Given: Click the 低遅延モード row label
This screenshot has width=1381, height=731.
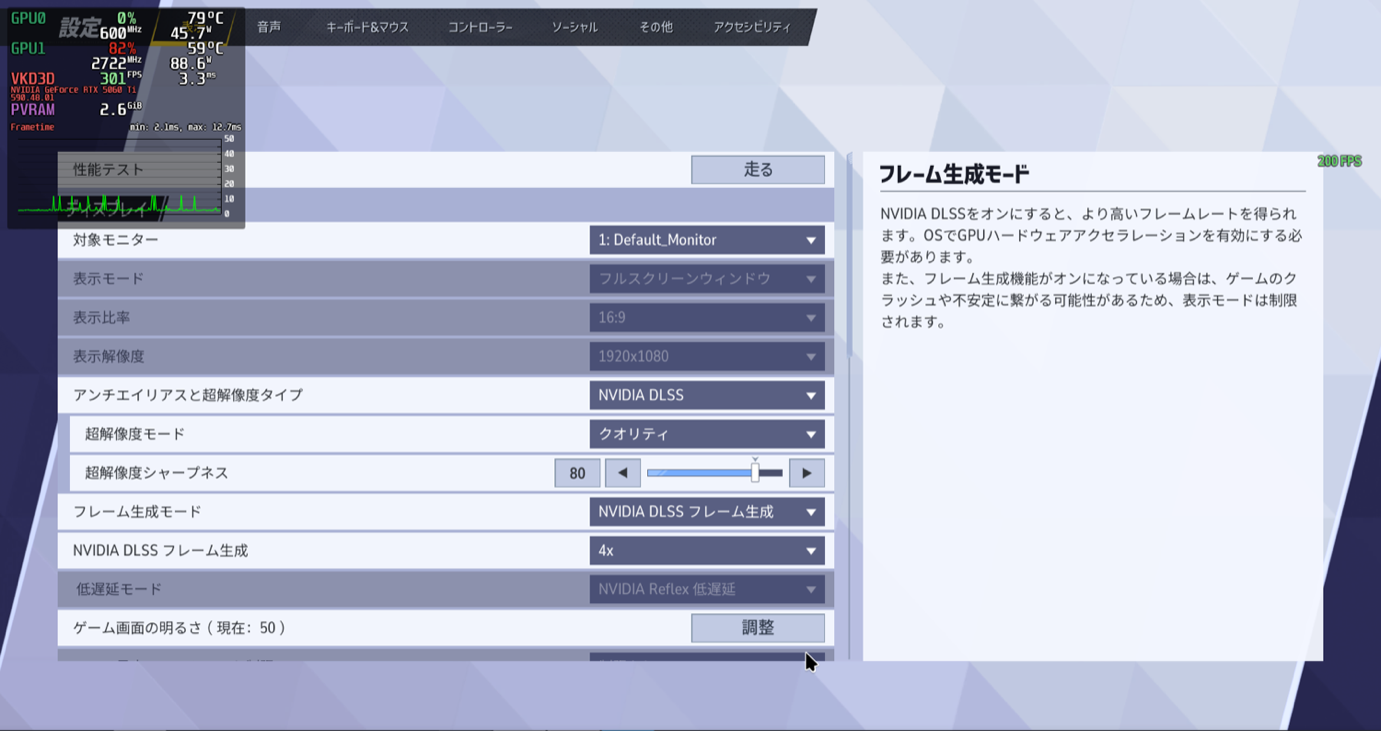Looking at the screenshot, I should (x=119, y=590).
